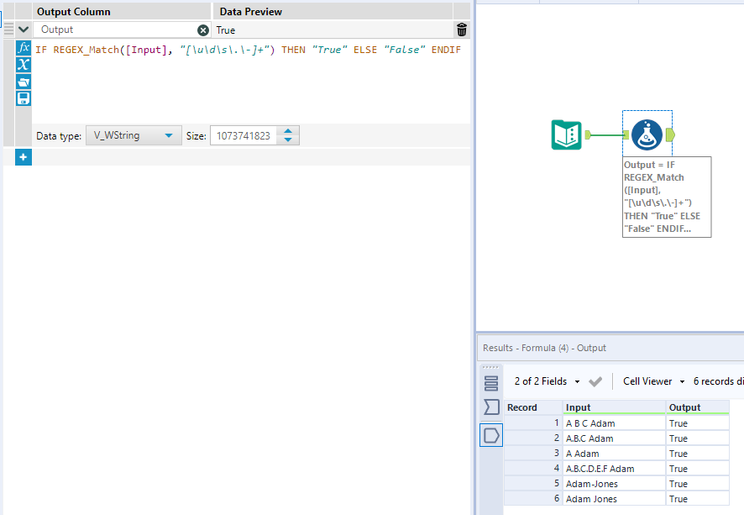Collapse the Output expression with the chevron
Image resolution: width=744 pixels, height=515 pixels.
point(23,29)
